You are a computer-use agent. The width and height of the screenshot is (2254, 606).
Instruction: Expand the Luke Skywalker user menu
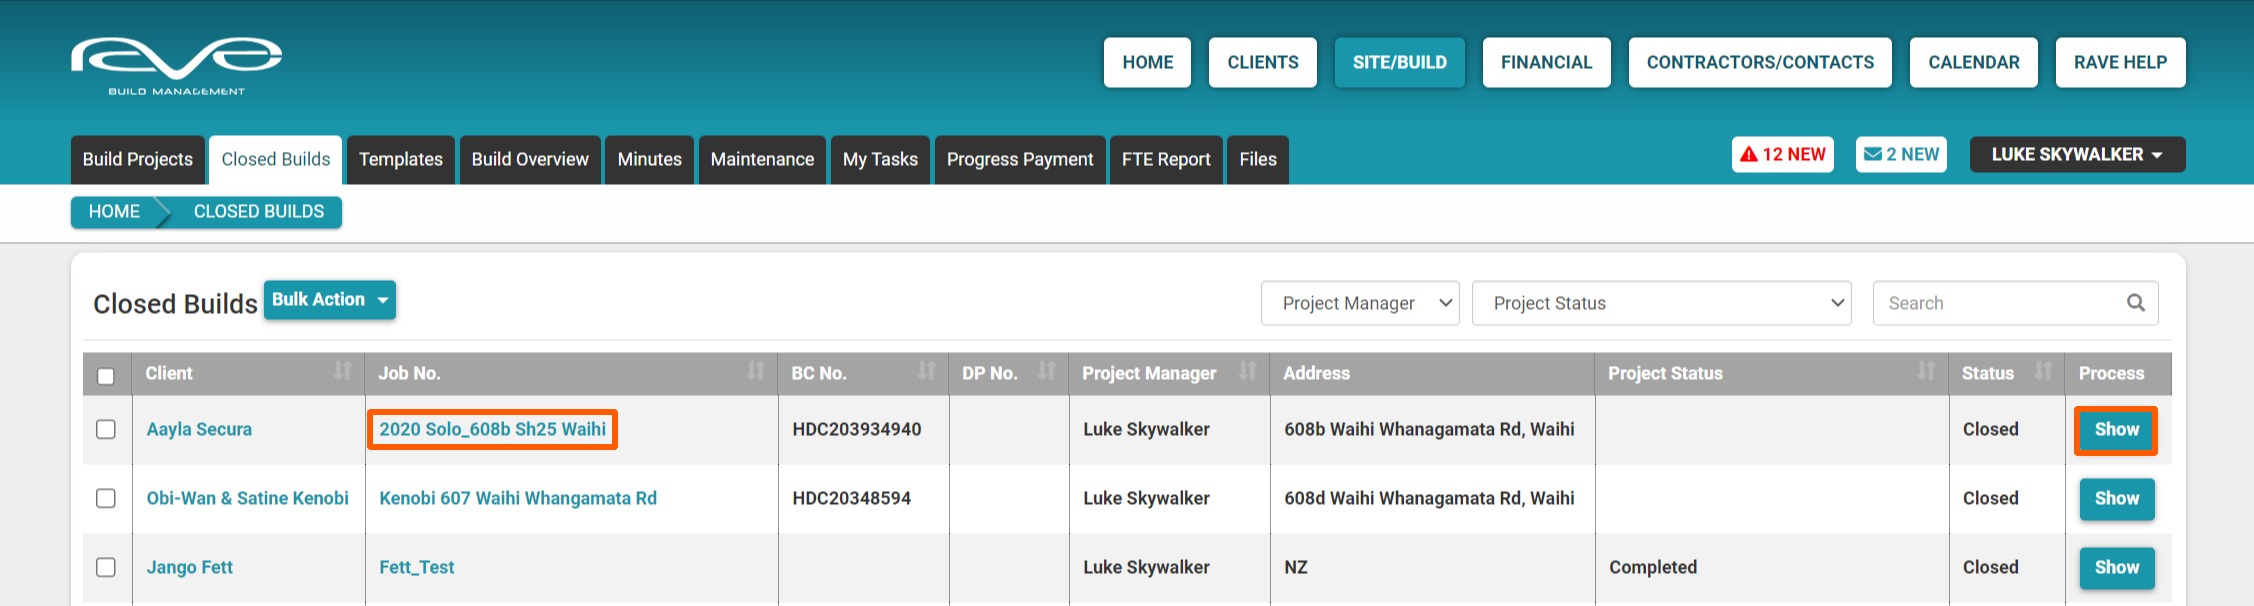[x=2077, y=154]
